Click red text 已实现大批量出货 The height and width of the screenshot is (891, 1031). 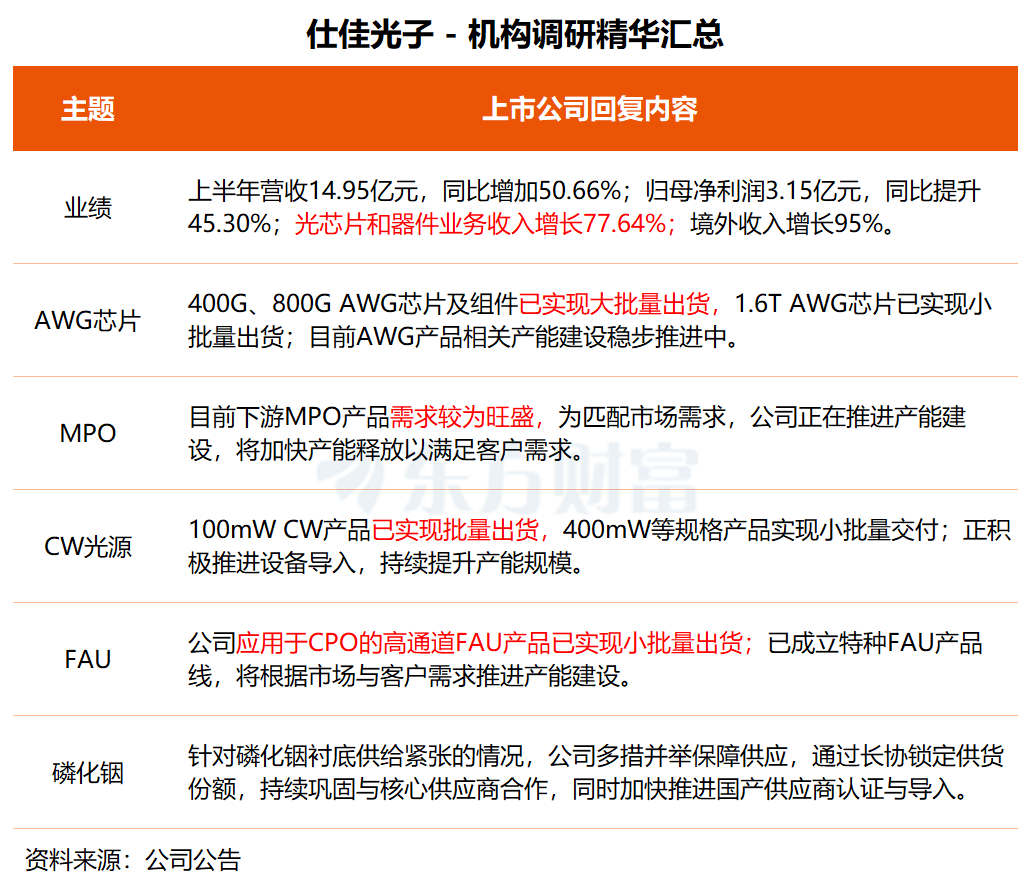pyautogui.click(x=614, y=304)
